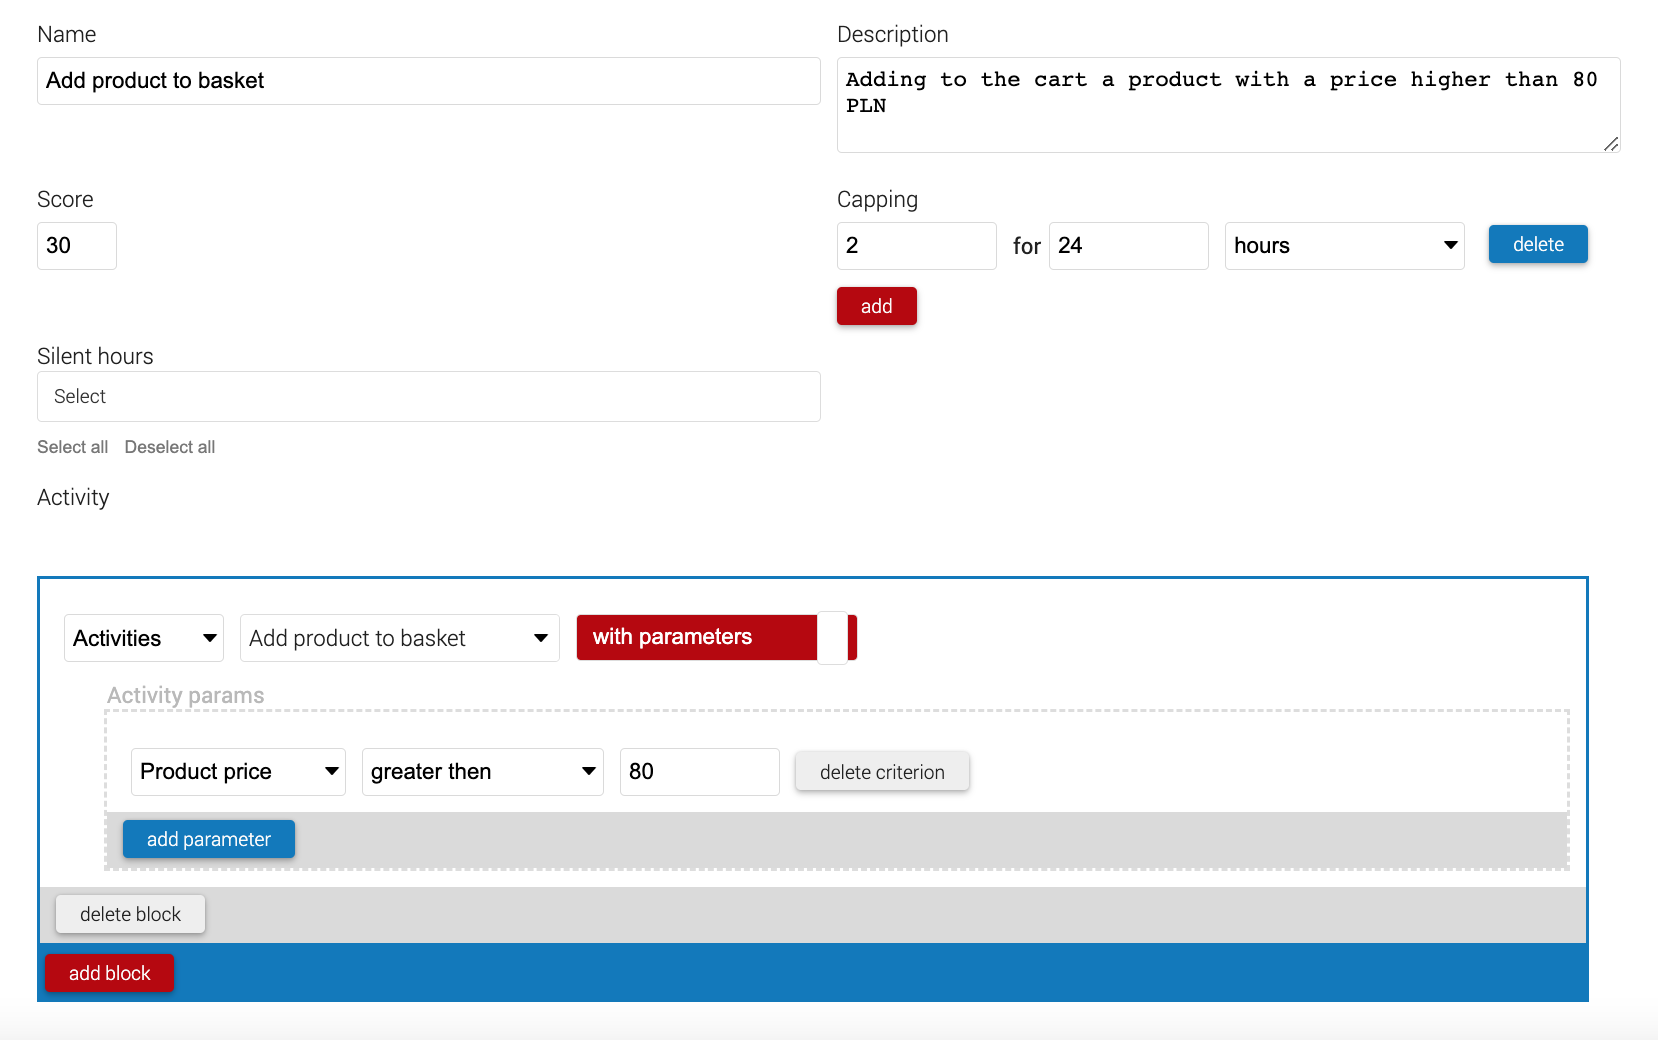Click the parameter value field showing 80
The image size is (1658, 1040).
point(700,772)
